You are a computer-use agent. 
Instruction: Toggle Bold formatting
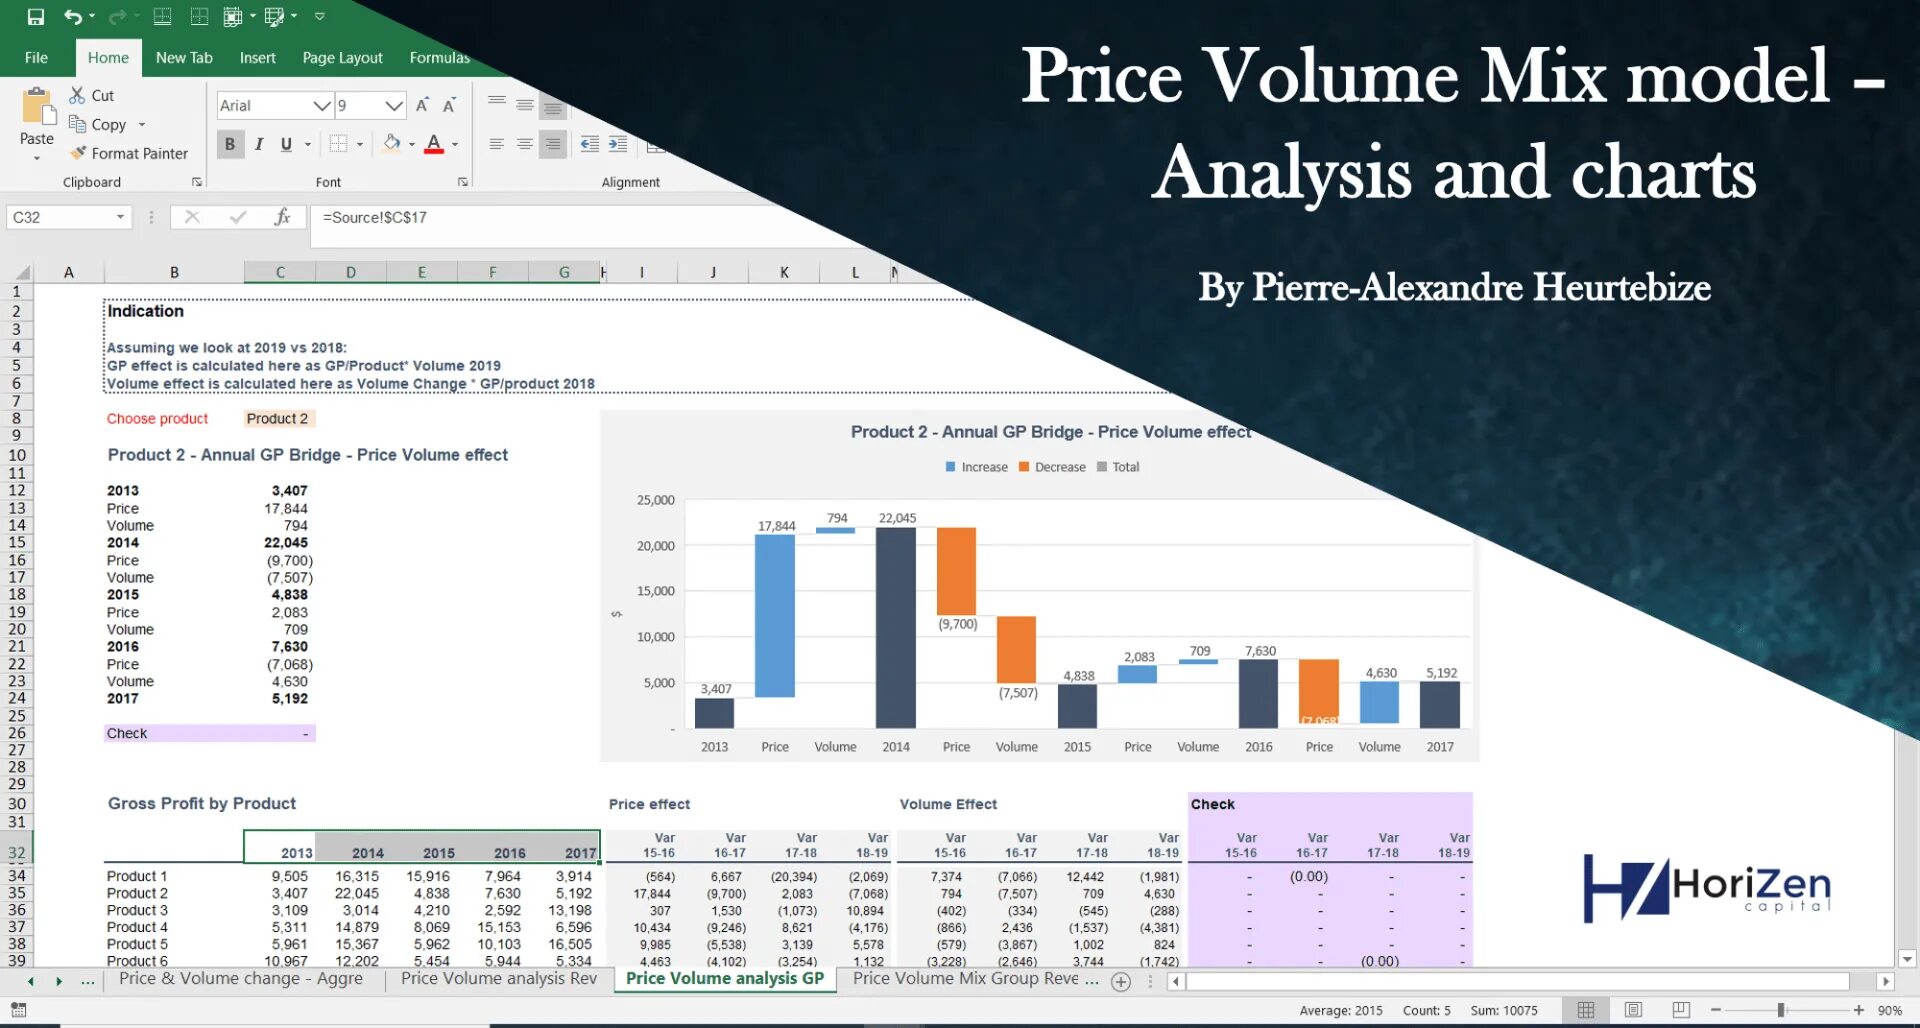point(229,144)
